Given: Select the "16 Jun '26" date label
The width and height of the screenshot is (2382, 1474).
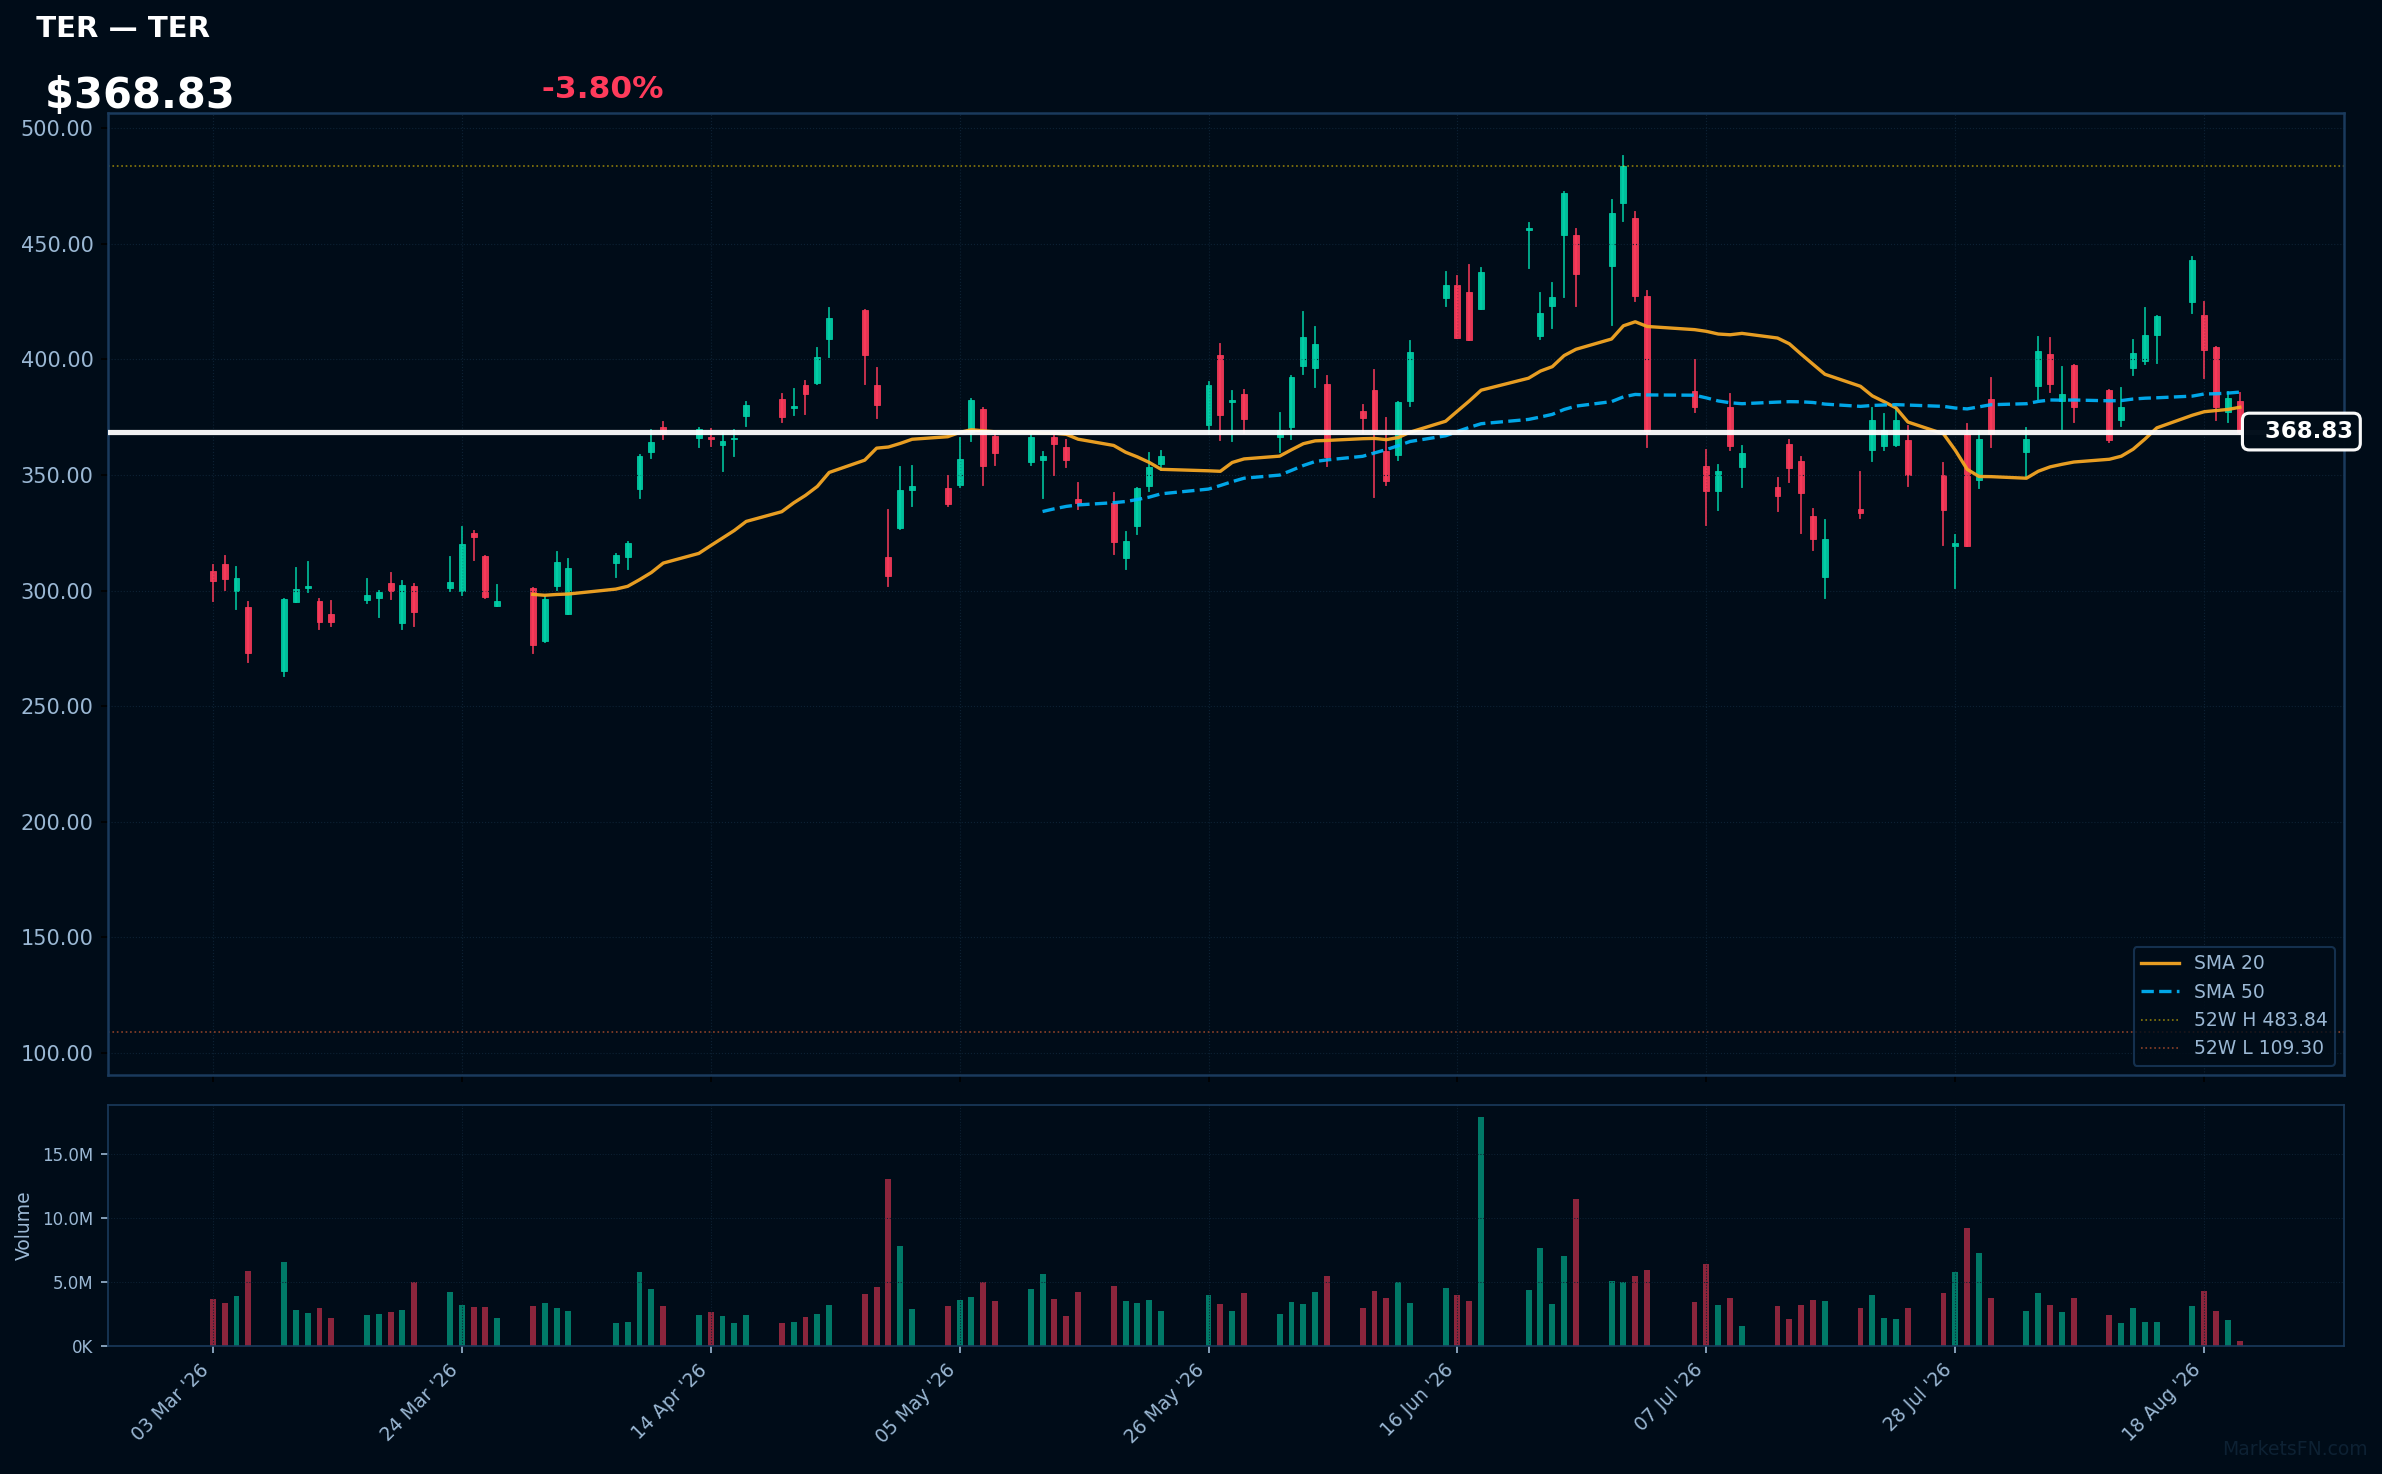Looking at the screenshot, I should point(1416,1401).
